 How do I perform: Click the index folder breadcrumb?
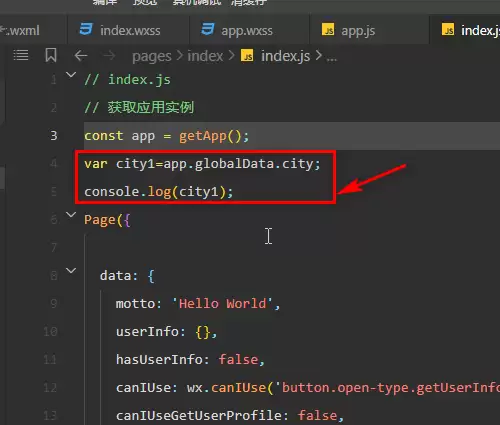pos(205,56)
